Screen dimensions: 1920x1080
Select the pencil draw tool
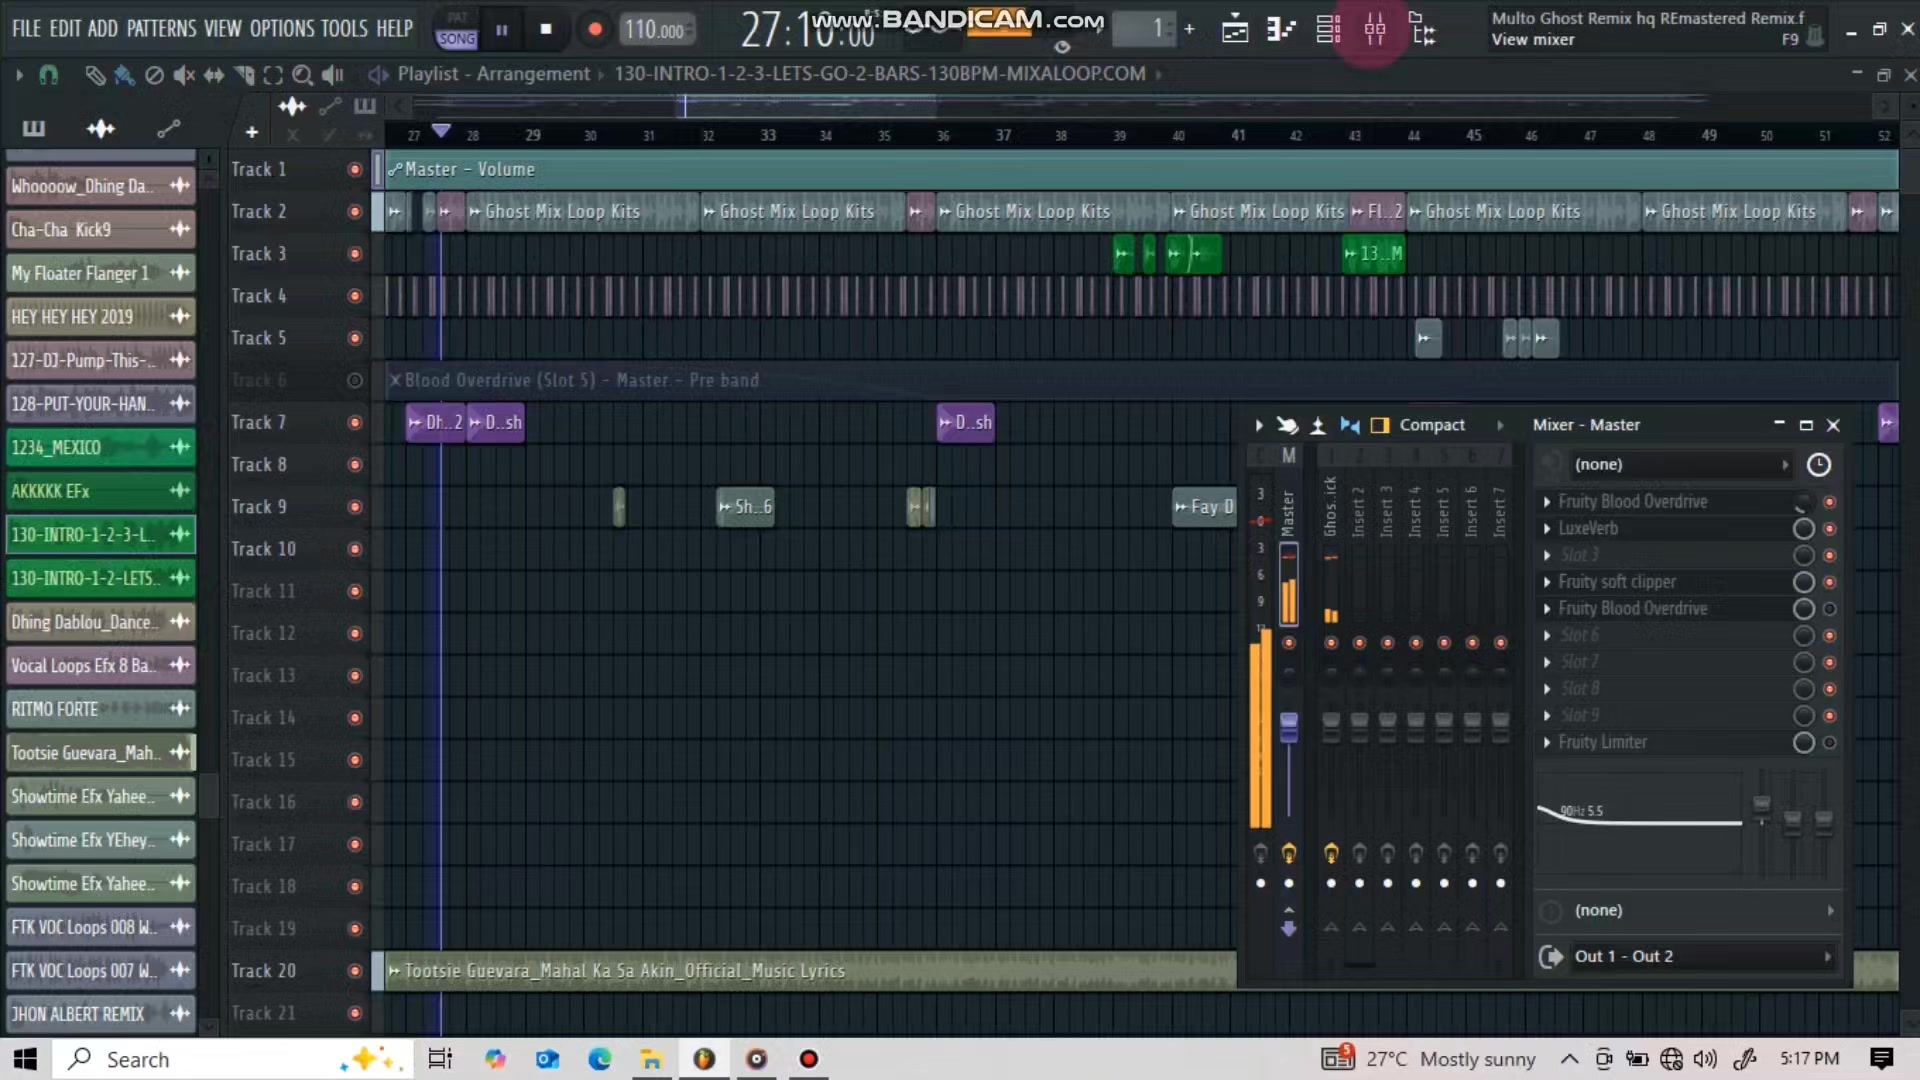95,75
